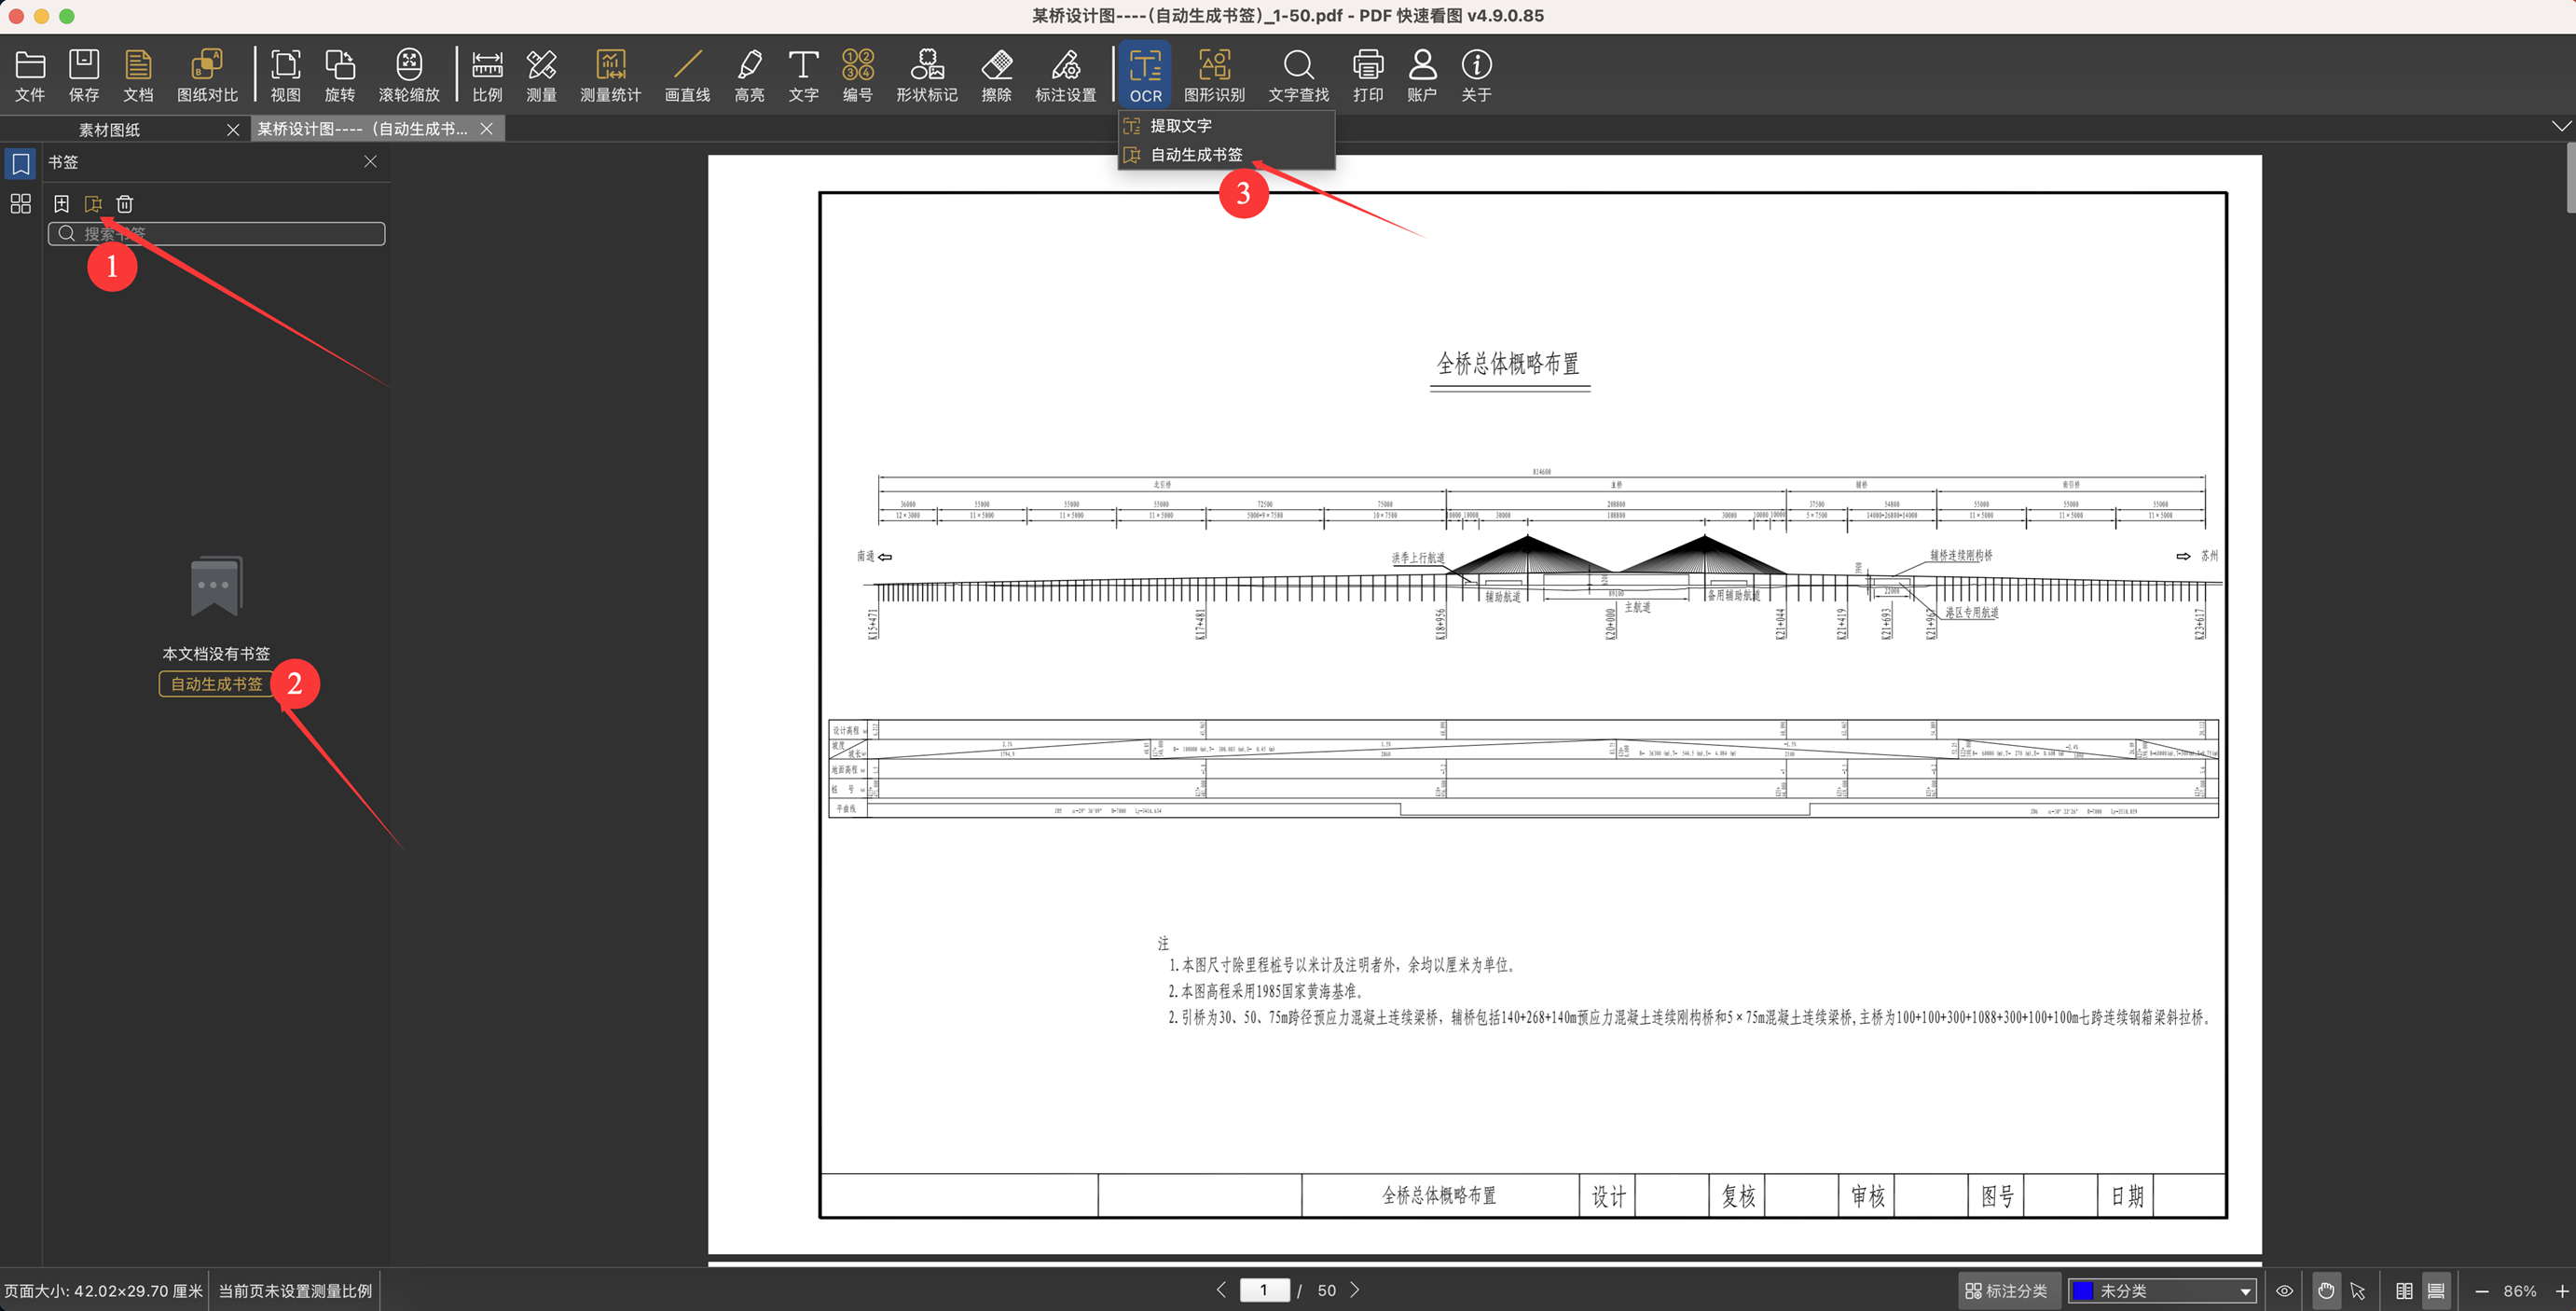Choose 提取文字 from OCR menu
The height and width of the screenshot is (1311, 2576).
click(x=1180, y=126)
